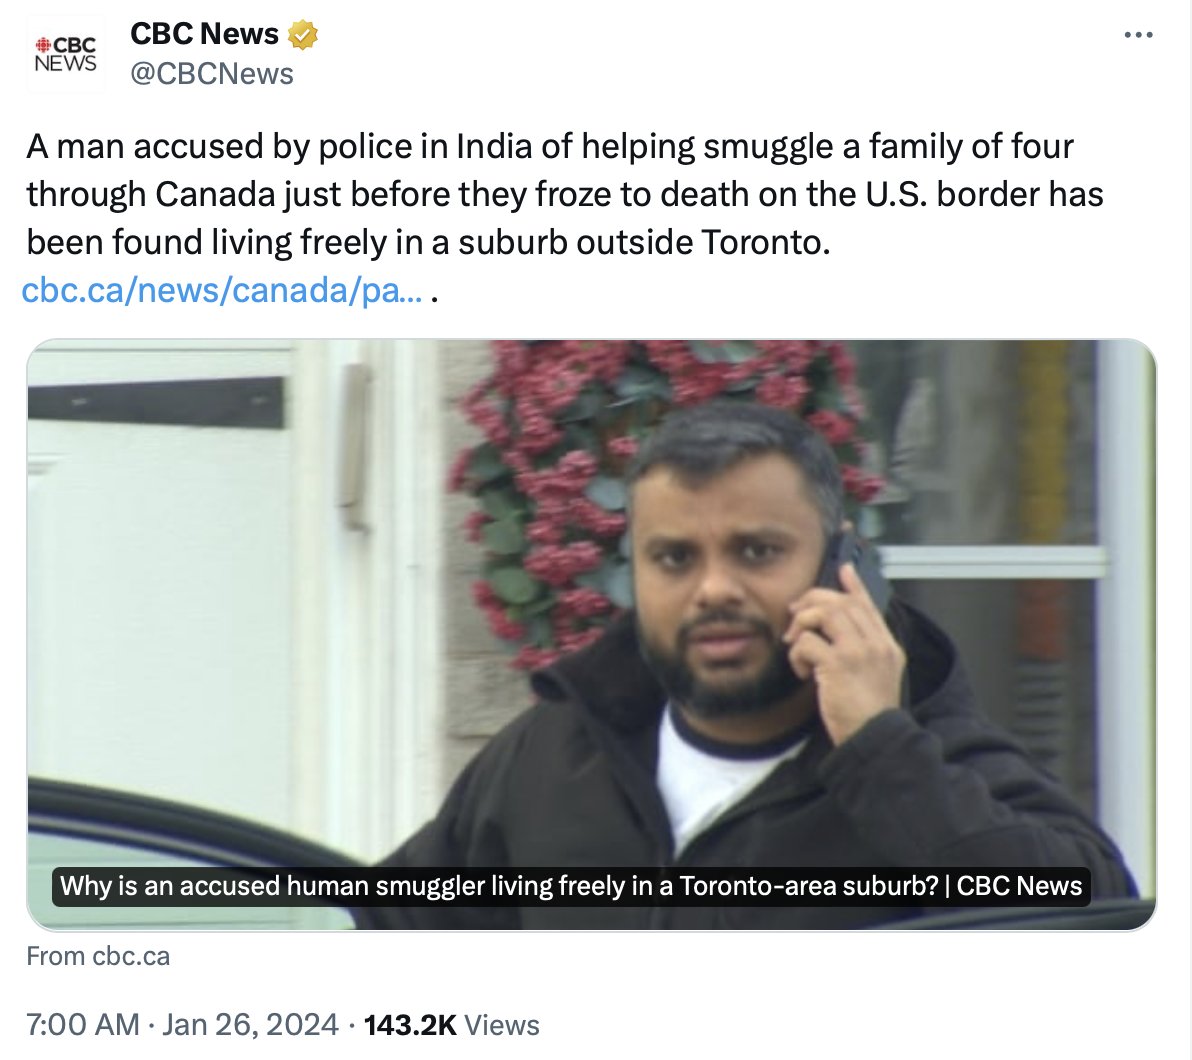Screen dimensions: 1192x1060
Task: Click the "From cbc.ca" source label
Action: pyautogui.click(x=98, y=956)
